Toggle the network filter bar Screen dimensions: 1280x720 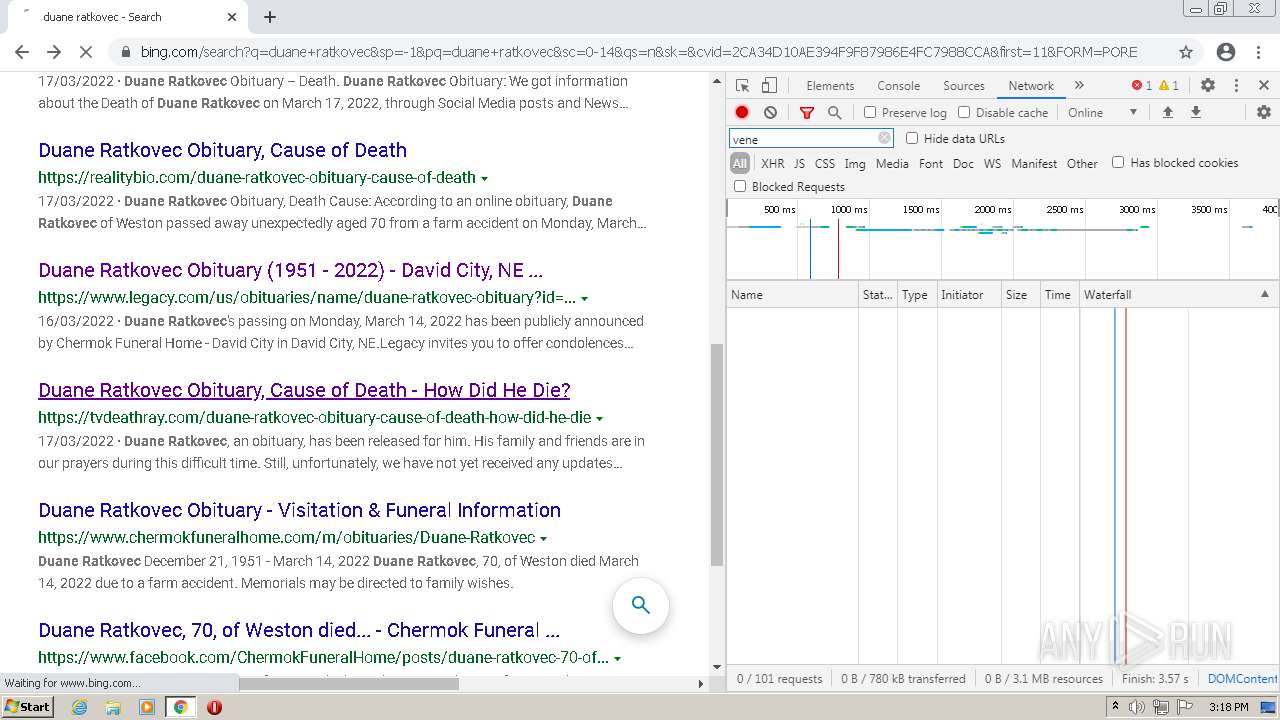click(806, 113)
